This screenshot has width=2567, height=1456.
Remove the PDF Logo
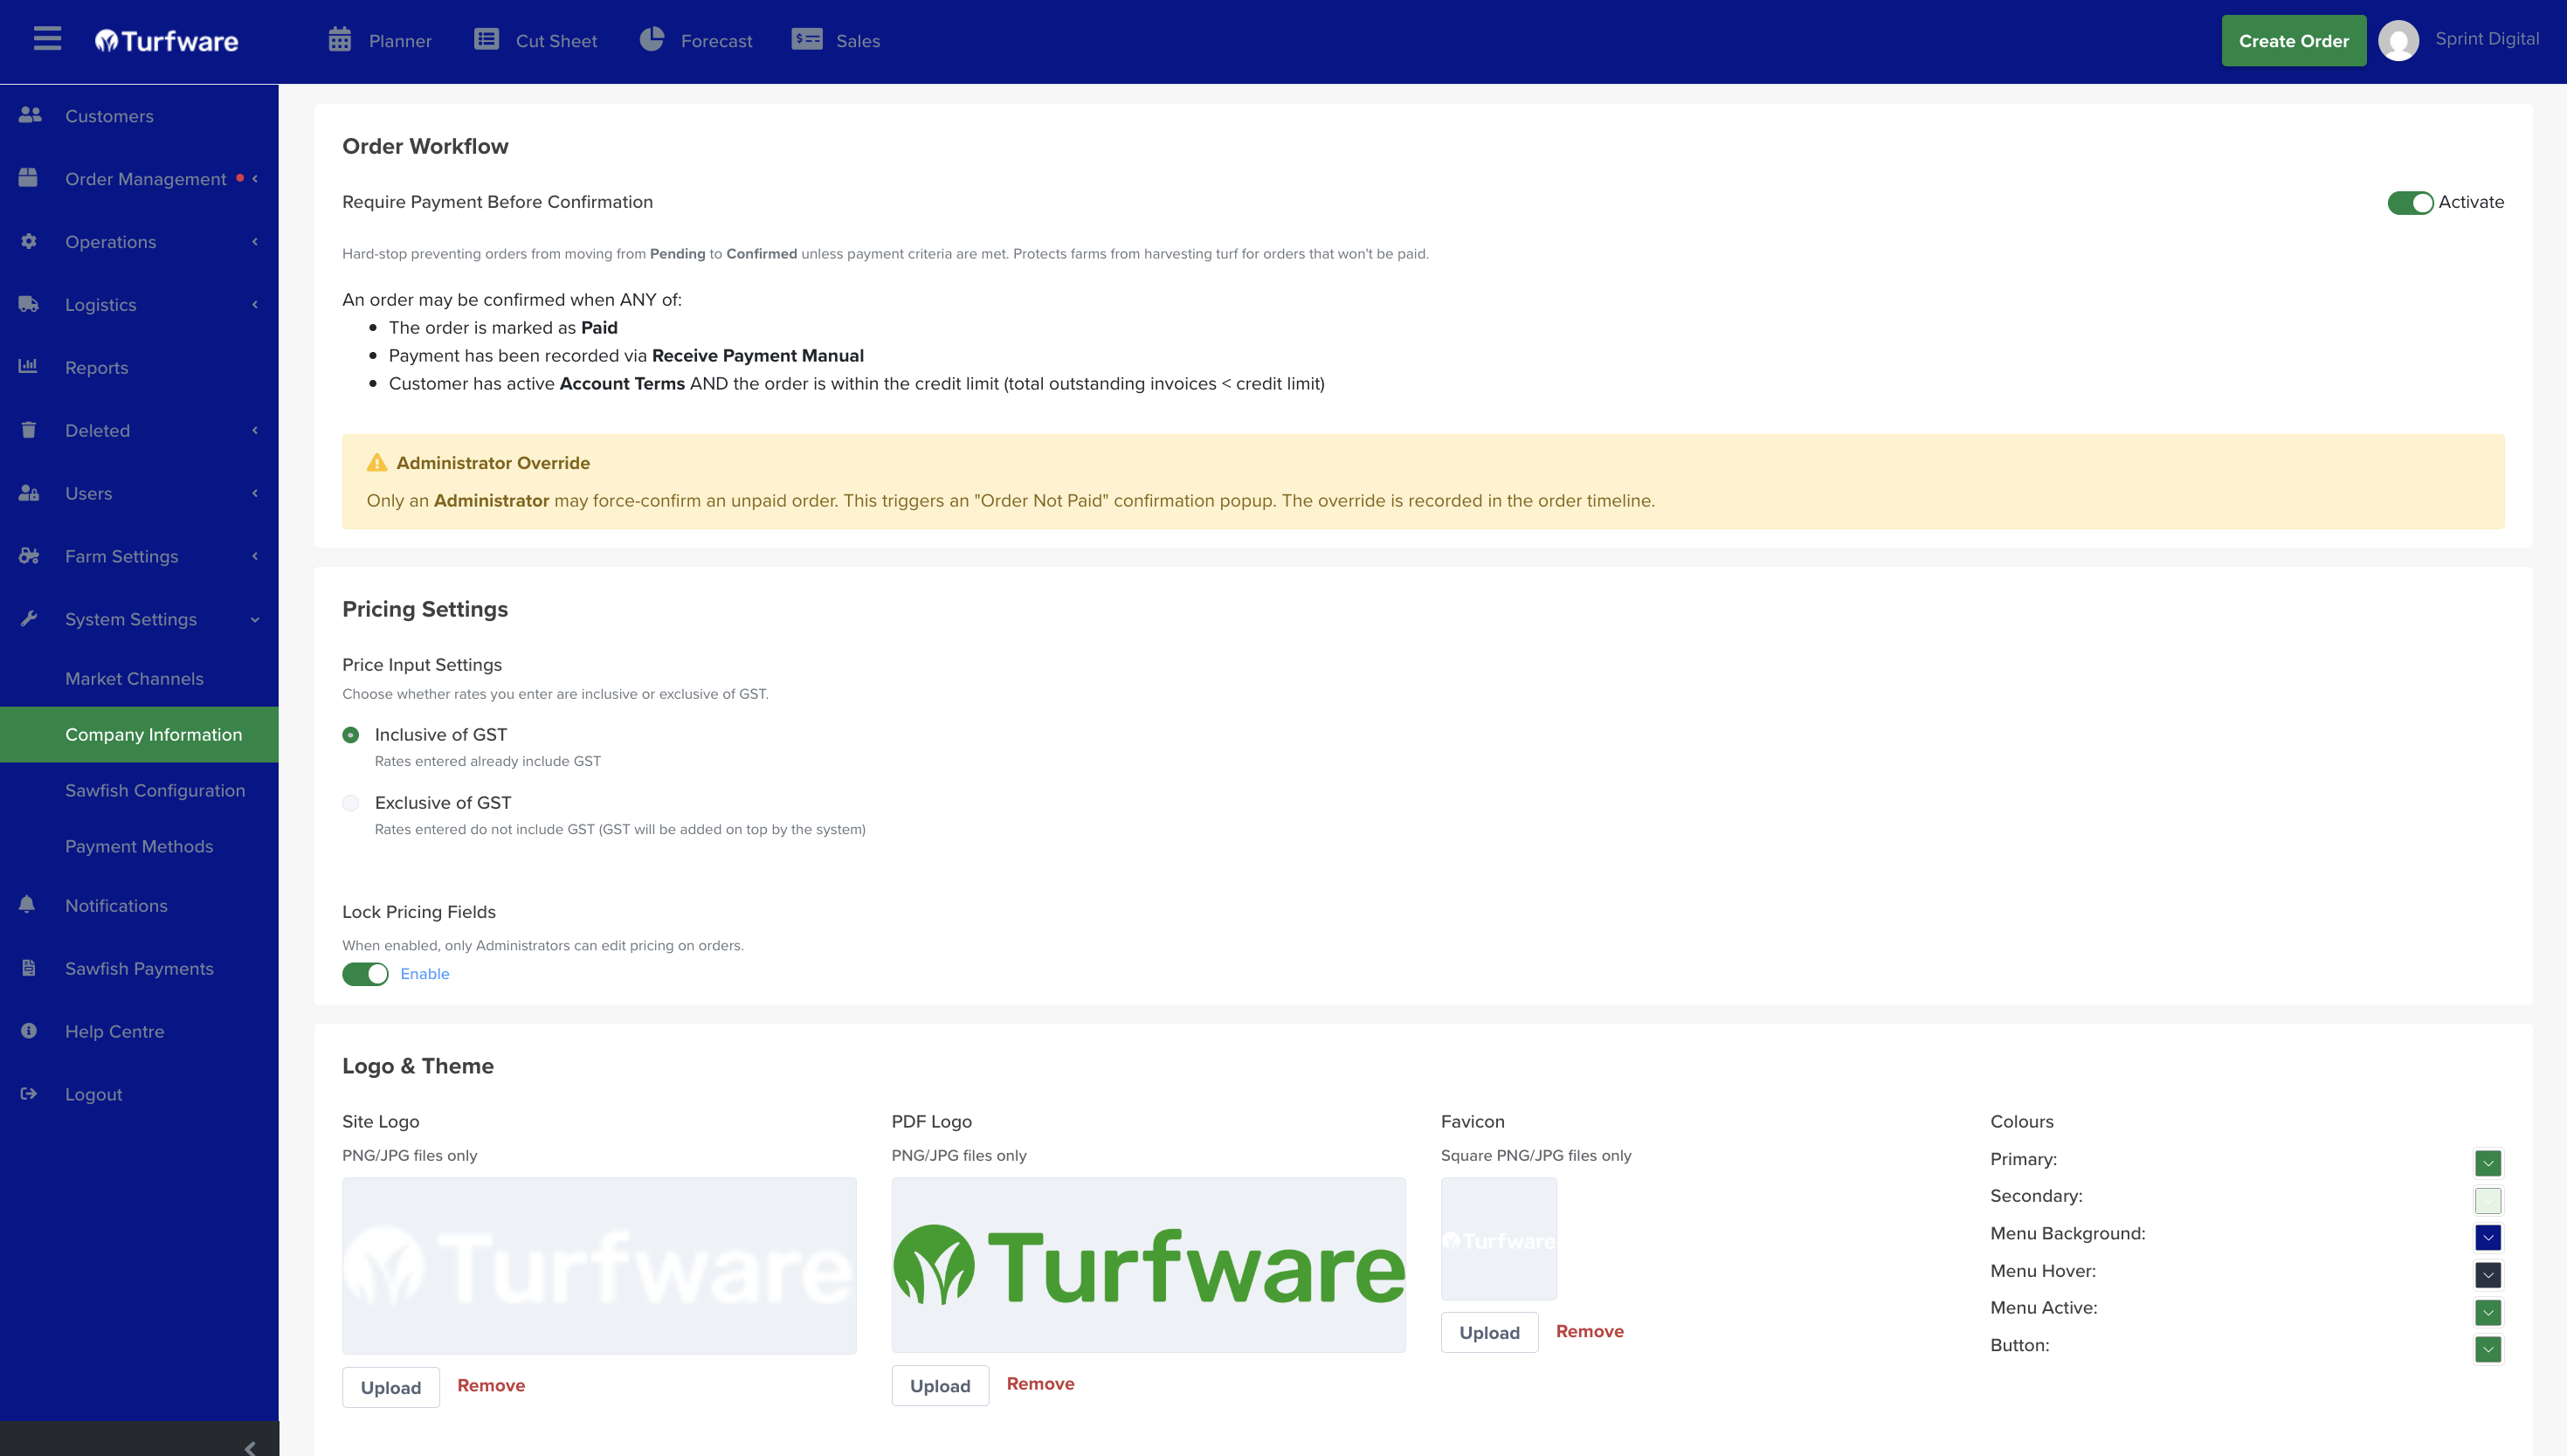(1040, 1383)
